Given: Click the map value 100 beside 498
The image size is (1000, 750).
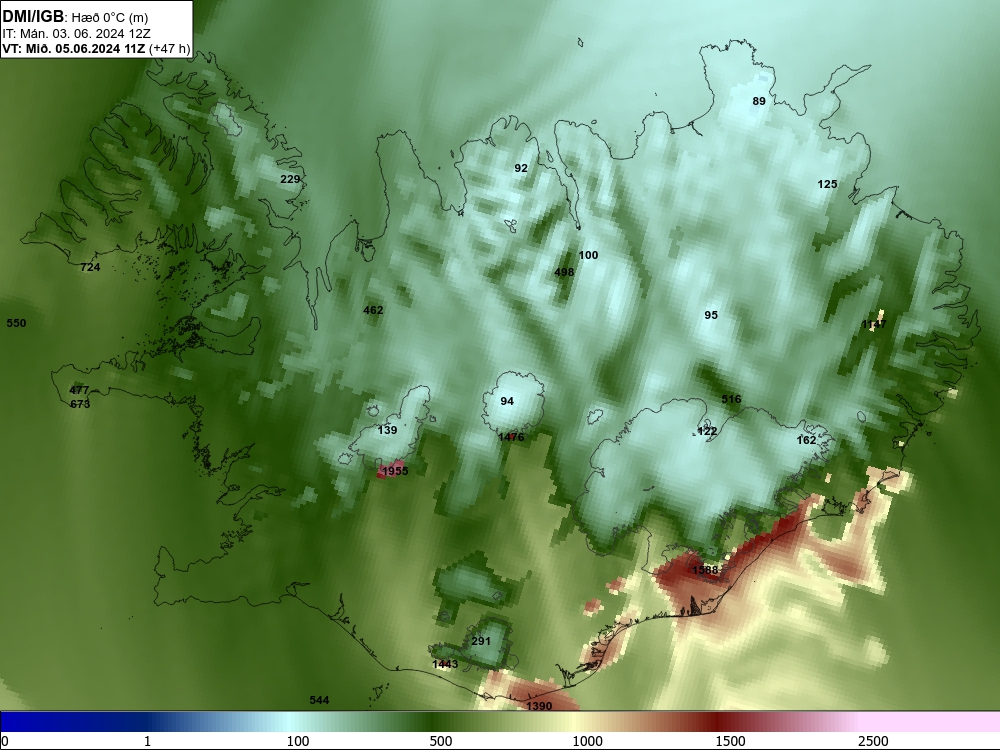Looking at the screenshot, I should pos(588,255).
